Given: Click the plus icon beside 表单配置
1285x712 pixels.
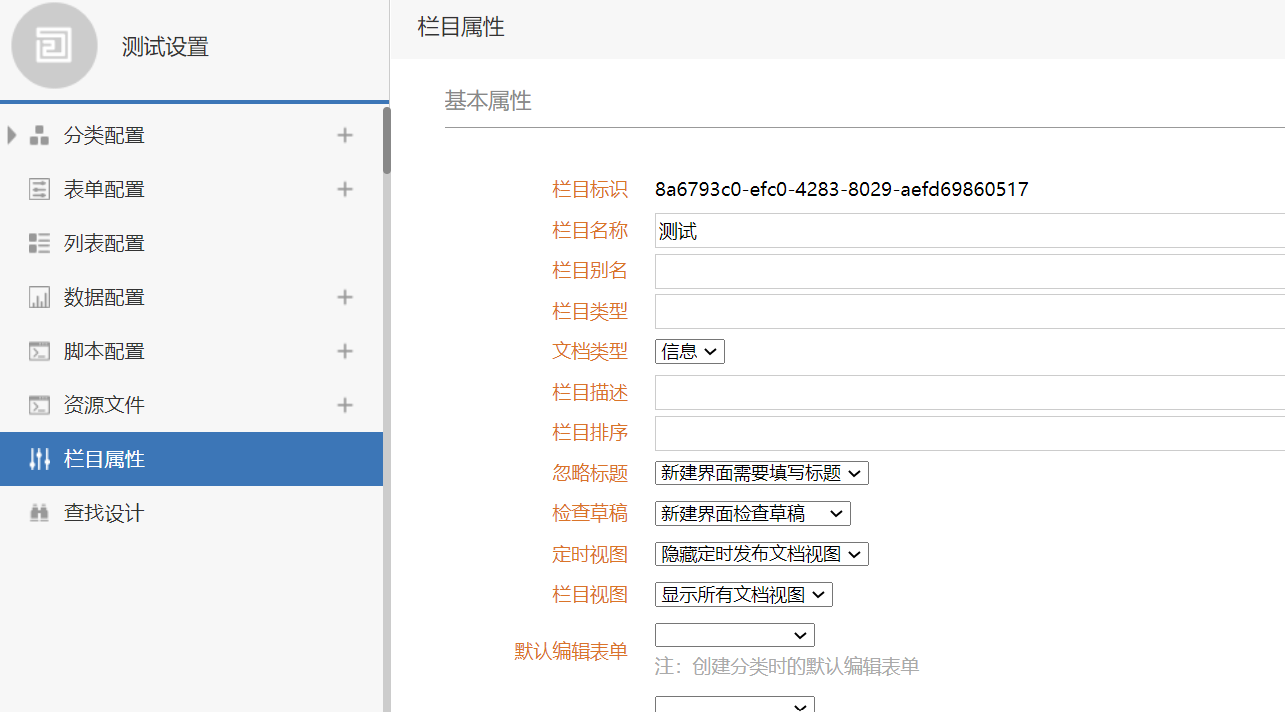Looking at the screenshot, I should tap(345, 189).
